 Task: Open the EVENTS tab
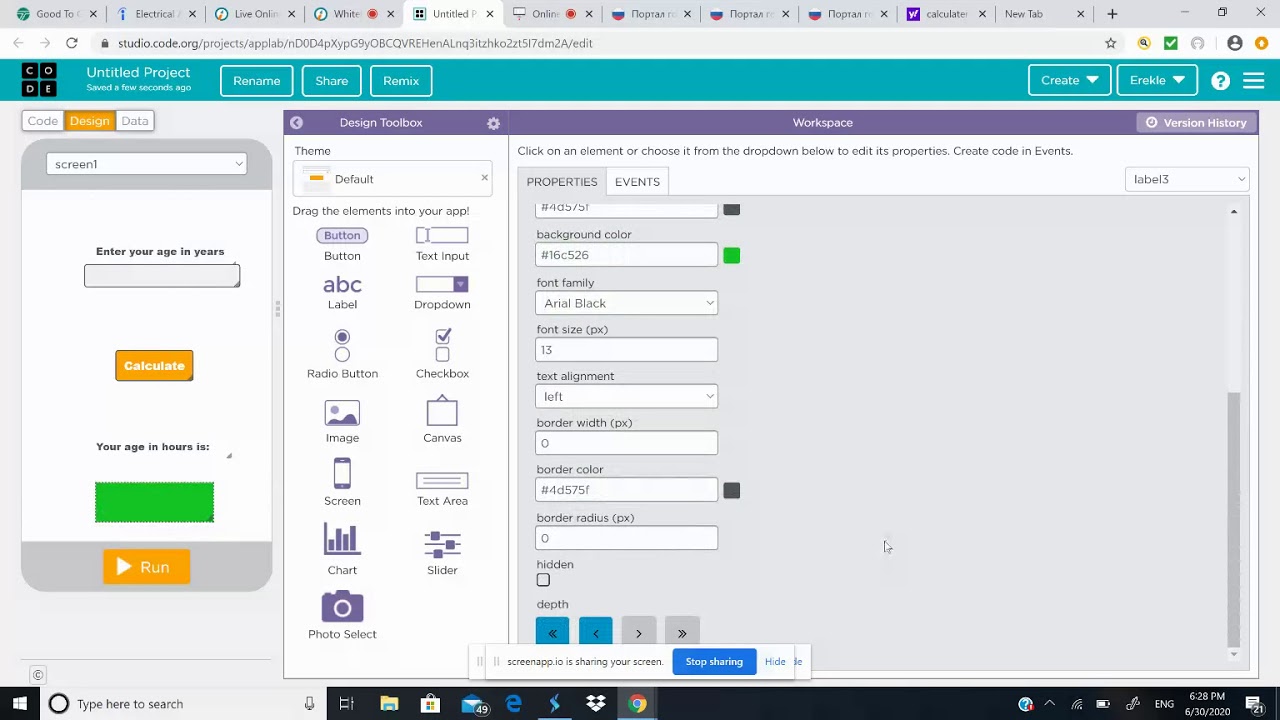pyautogui.click(x=637, y=182)
